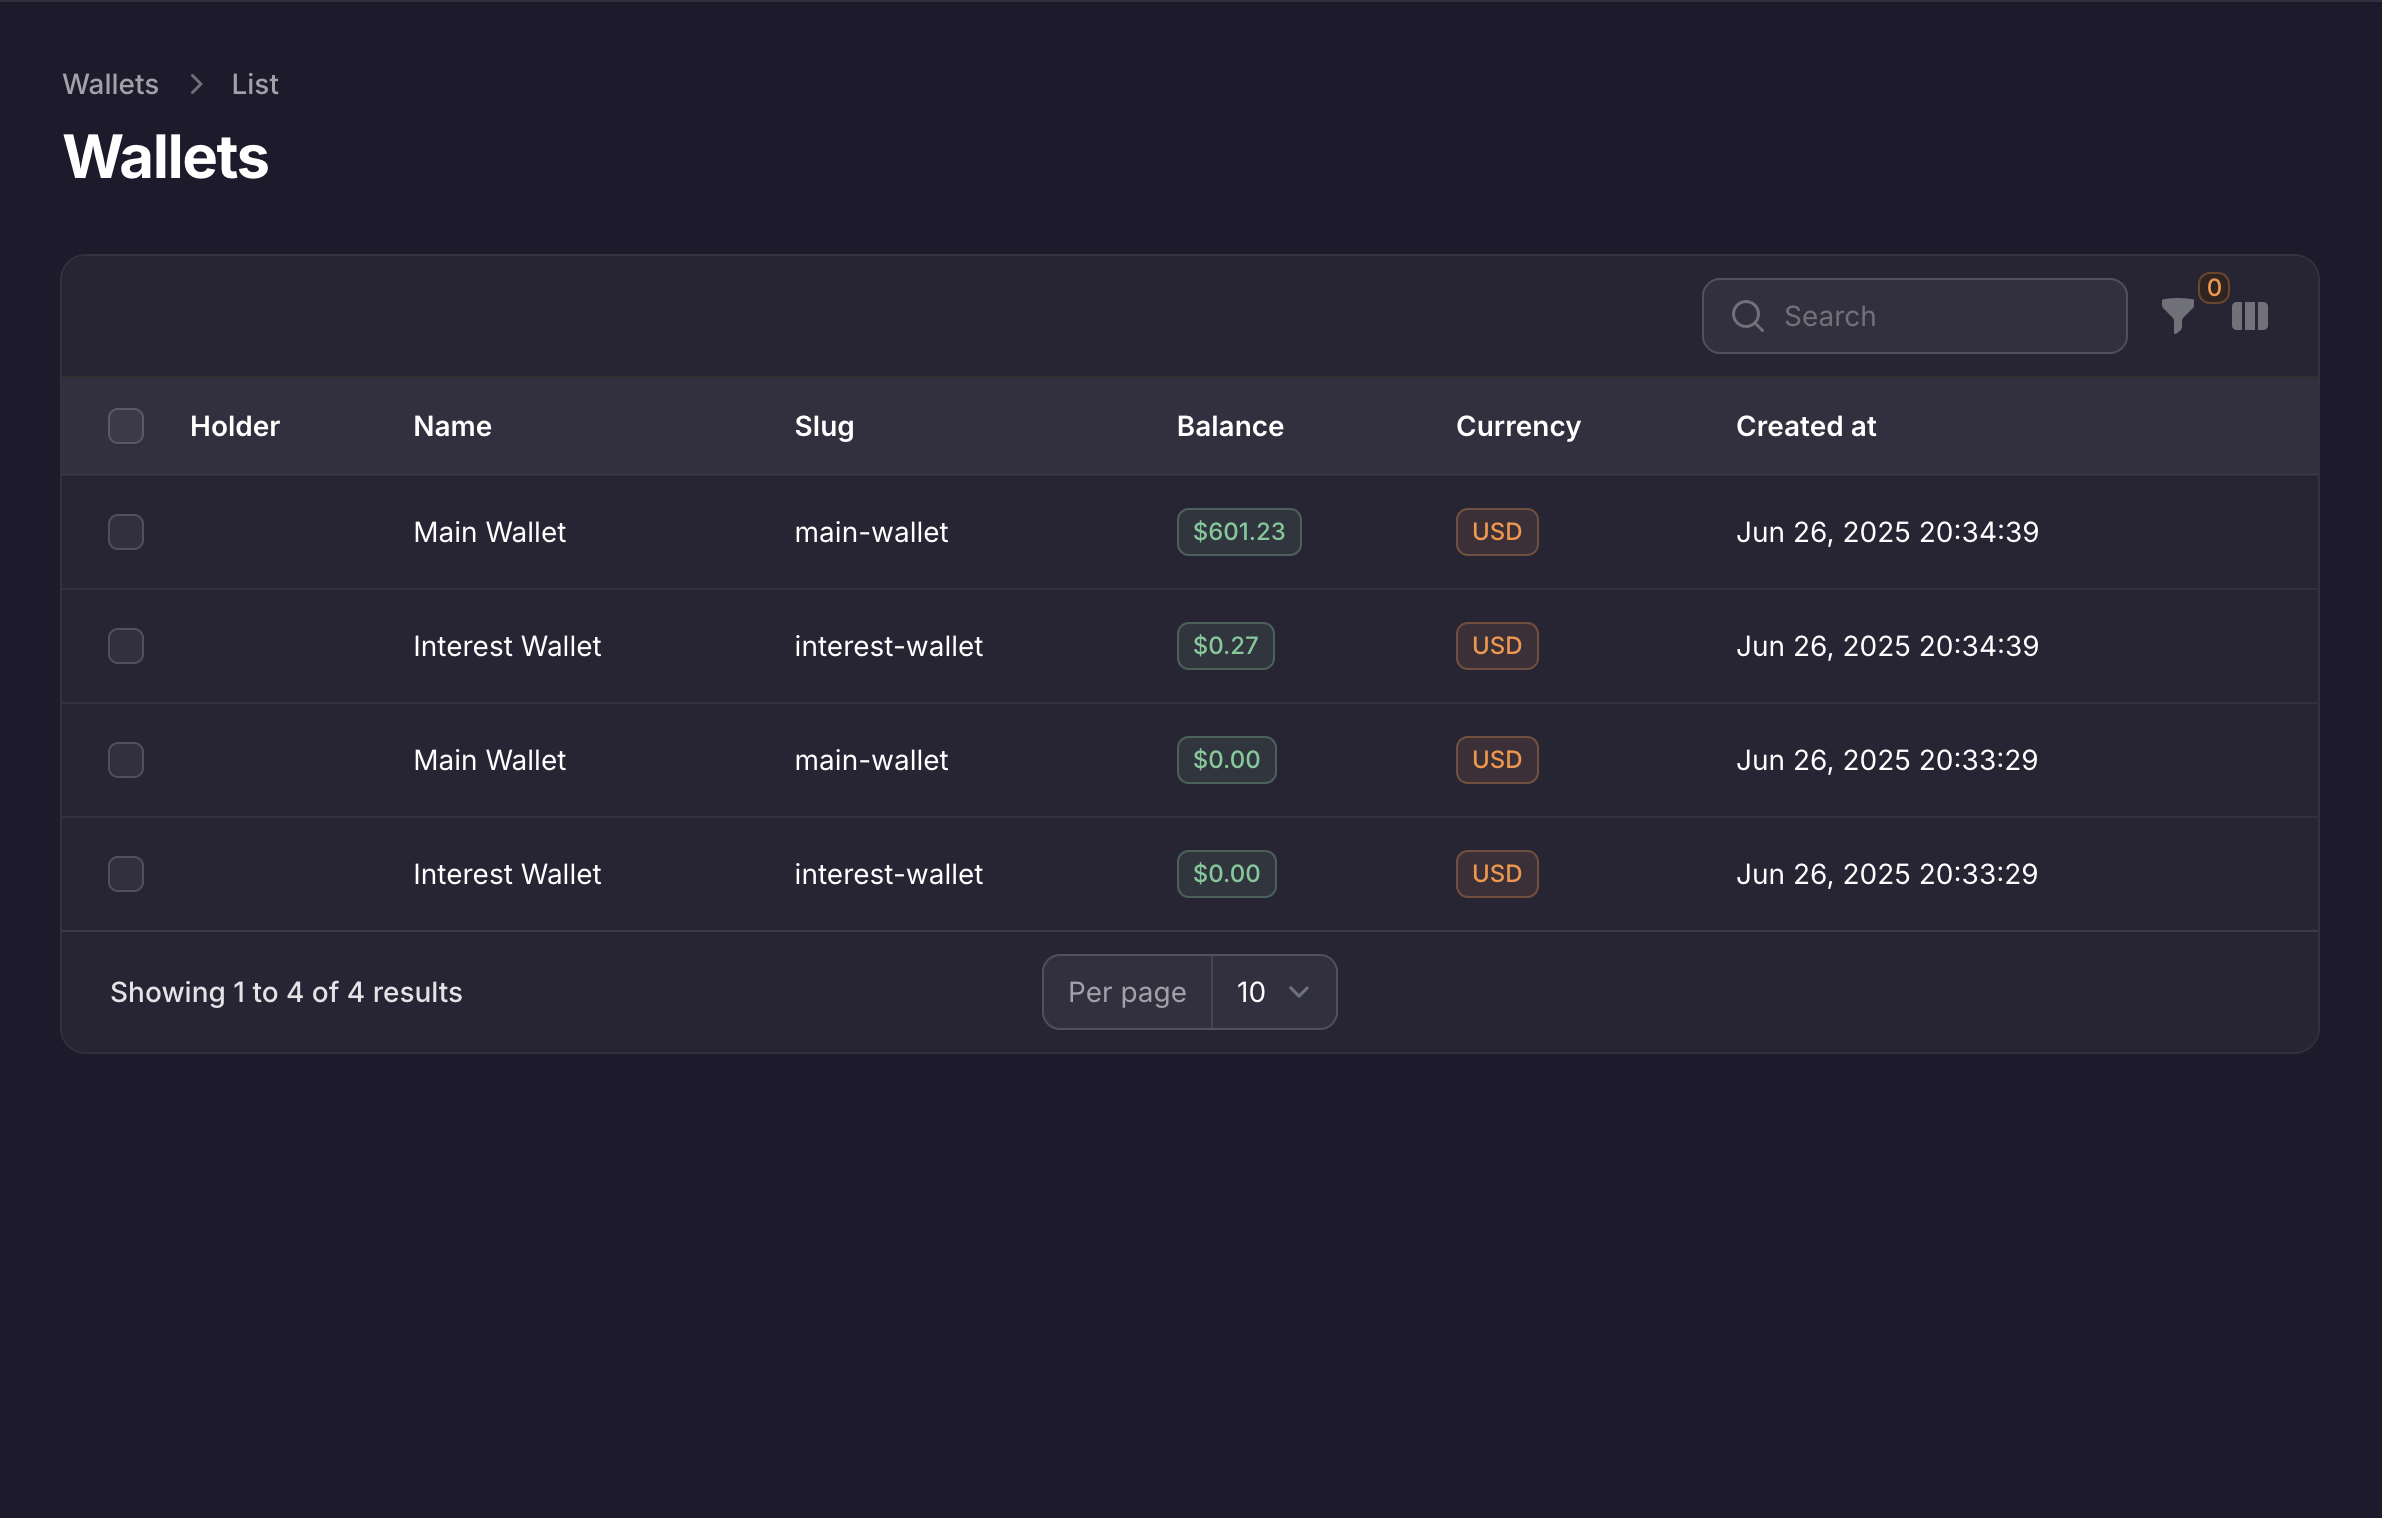Check the last Interest Wallet row
This screenshot has height=1518, width=2382.
pos(126,874)
